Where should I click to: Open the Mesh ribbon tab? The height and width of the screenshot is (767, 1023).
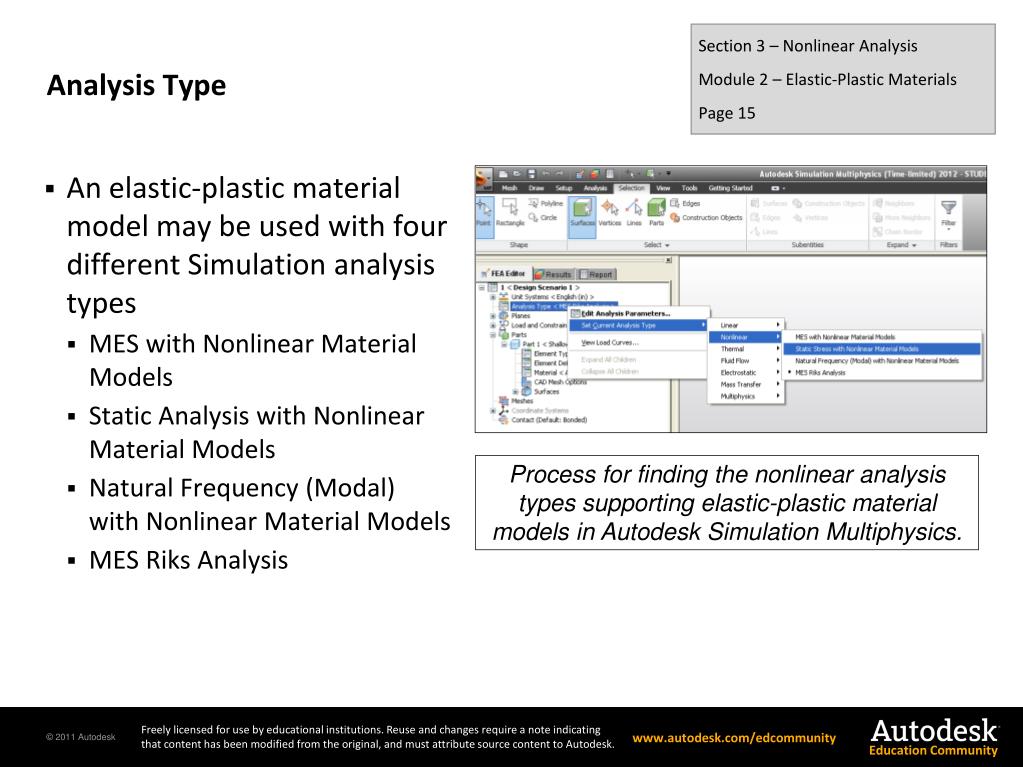pyautogui.click(x=510, y=188)
